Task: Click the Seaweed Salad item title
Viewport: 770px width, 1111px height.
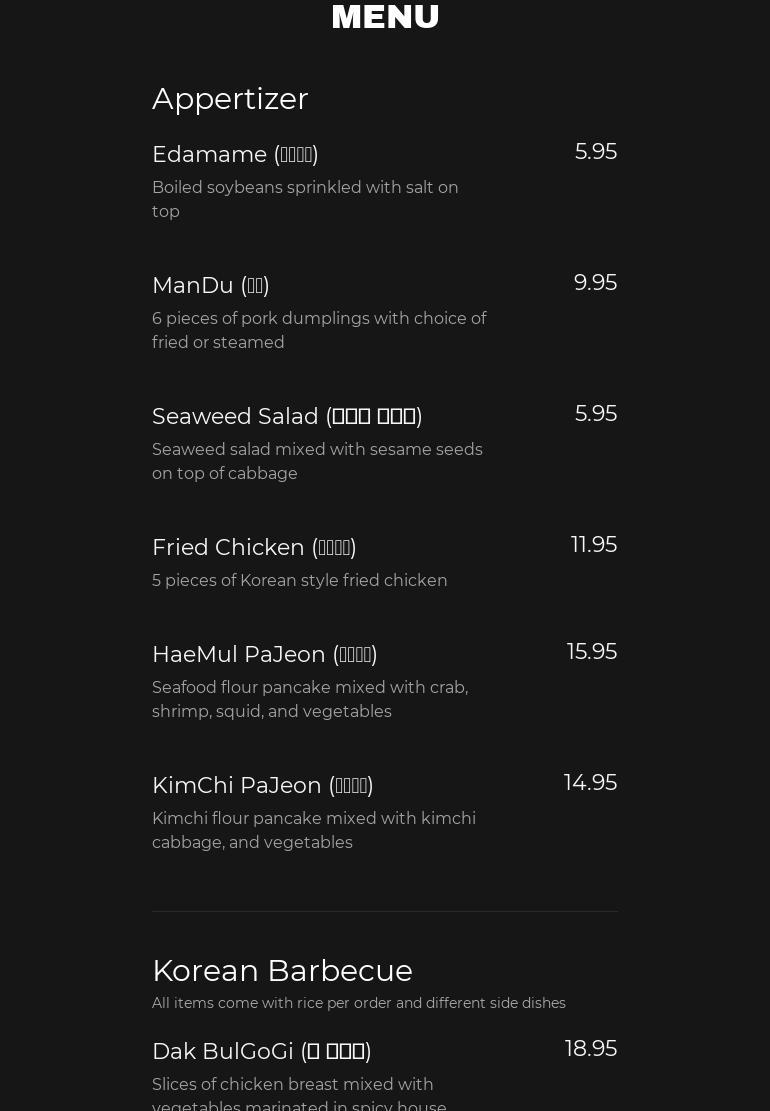Action: tap(287, 416)
